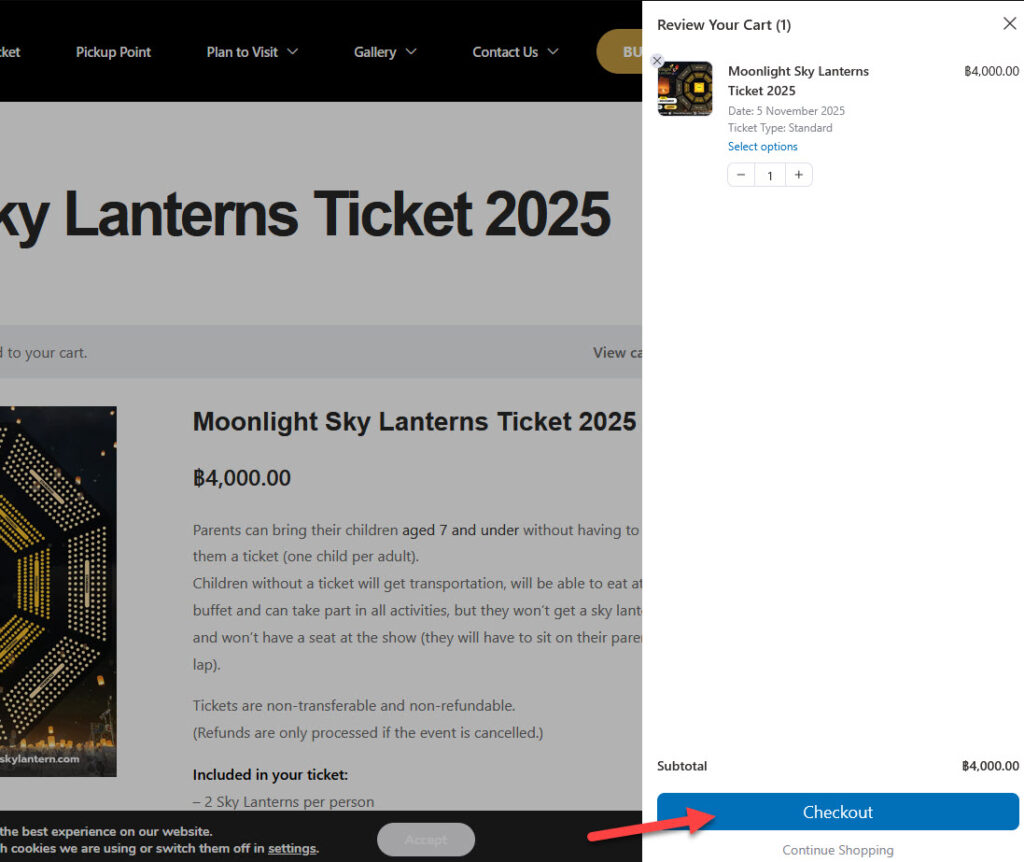The image size is (1024, 862).
Task: Remove Moonlight Sky Lanterns ticket from cart
Action: point(657,61)
